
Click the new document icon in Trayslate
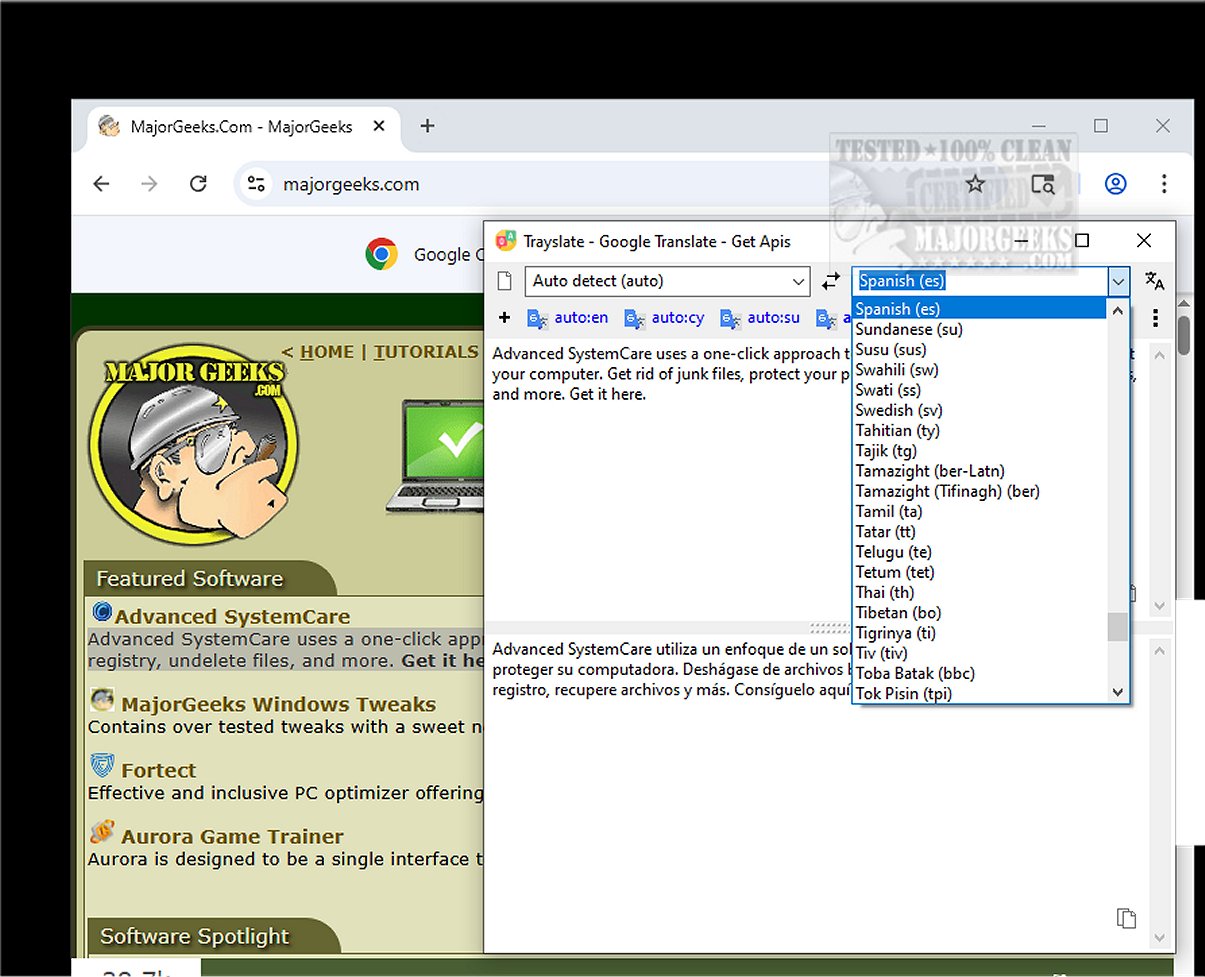505,281
